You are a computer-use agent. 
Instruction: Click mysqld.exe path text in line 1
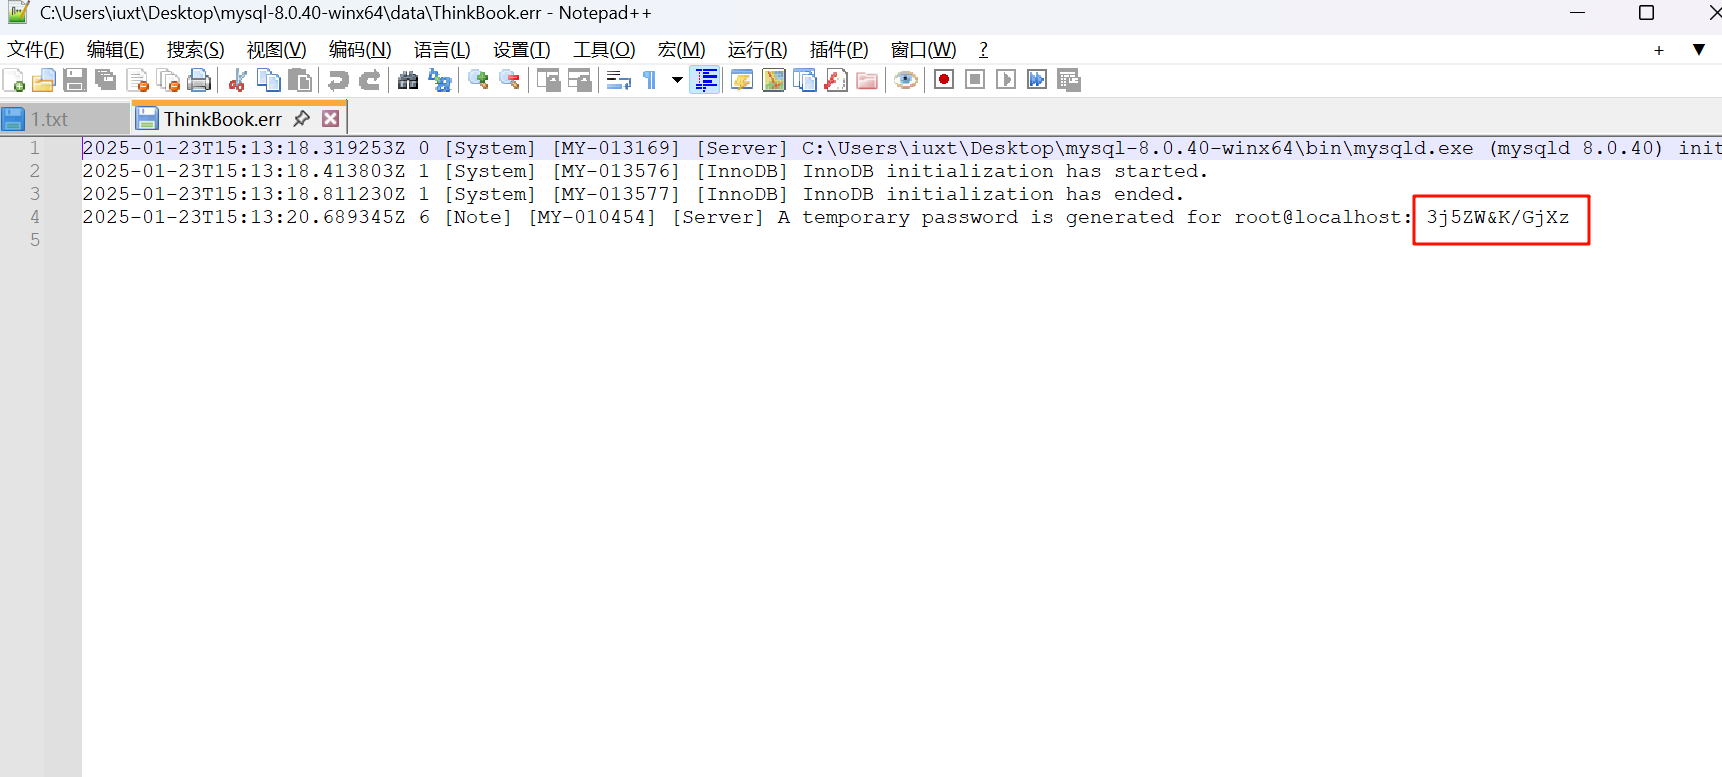tap(1137, 148)
